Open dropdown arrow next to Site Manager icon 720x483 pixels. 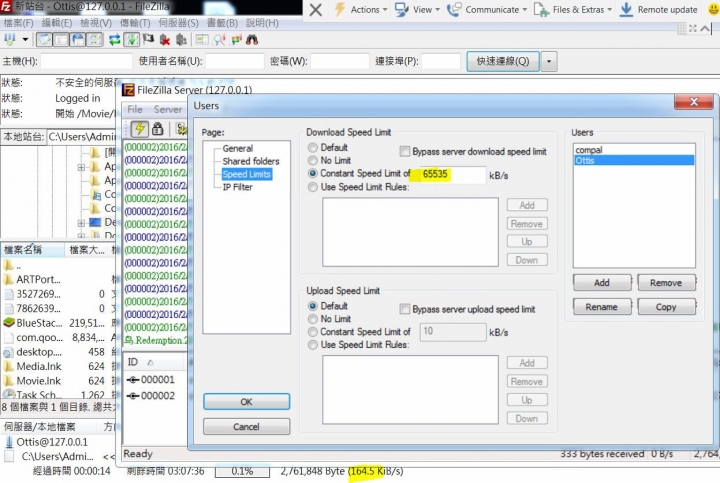click(25, 40)
